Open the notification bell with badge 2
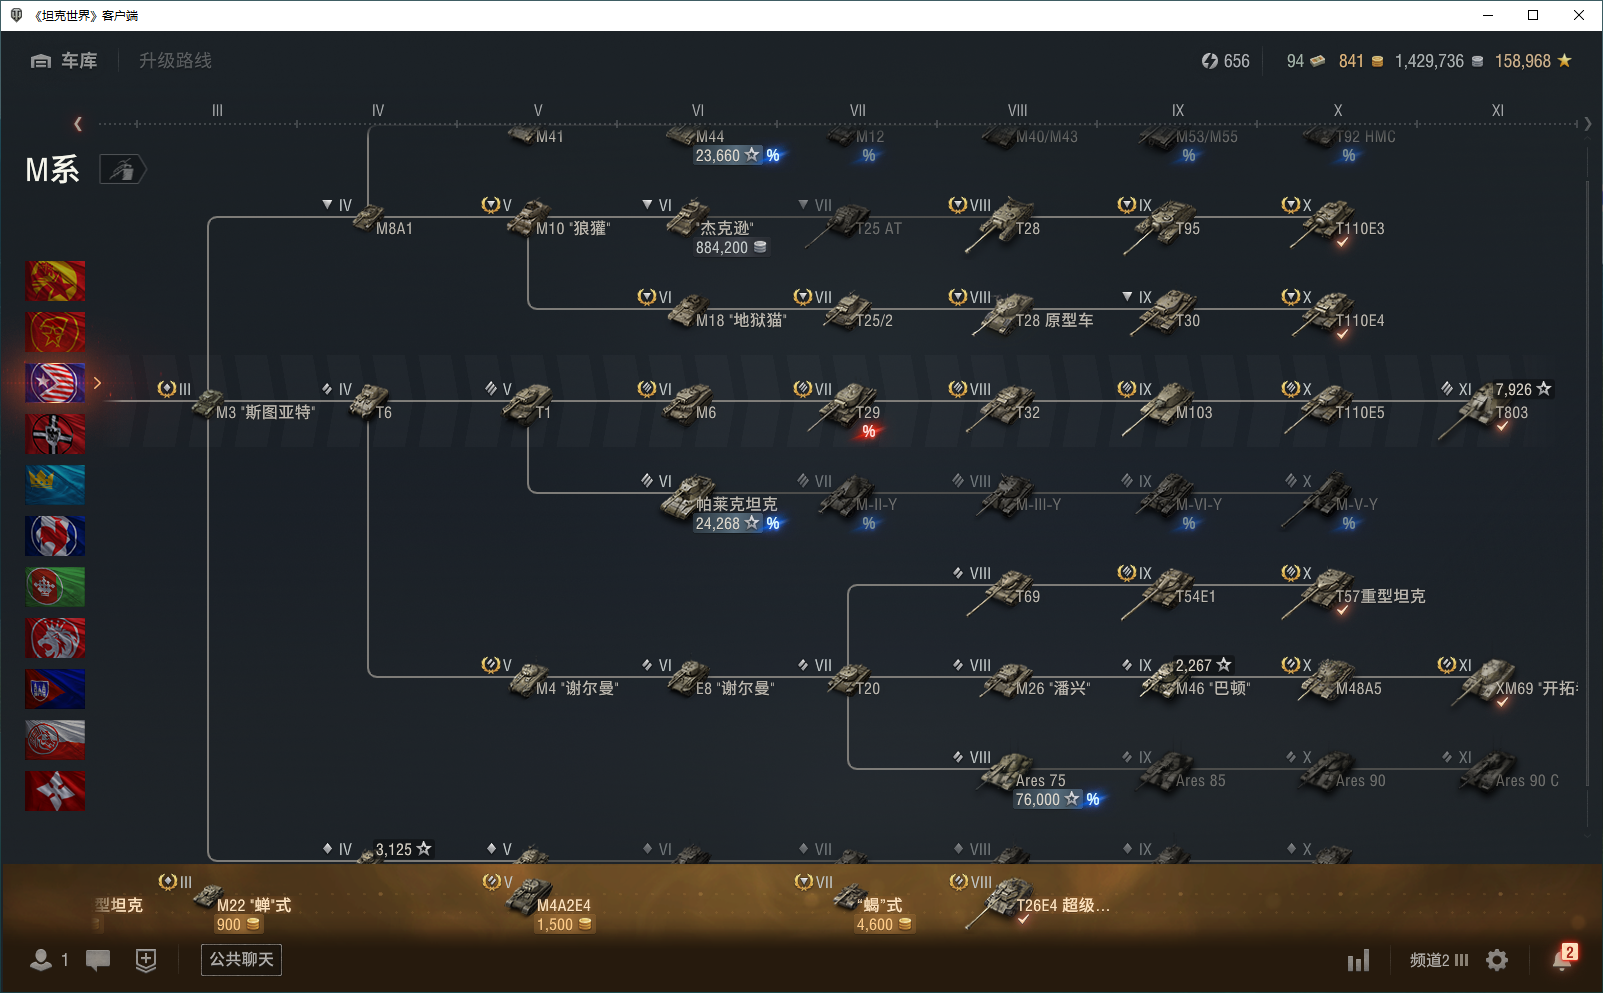Image resolution: width=1603 pixels, height=993 pixels. [1562, 959]
